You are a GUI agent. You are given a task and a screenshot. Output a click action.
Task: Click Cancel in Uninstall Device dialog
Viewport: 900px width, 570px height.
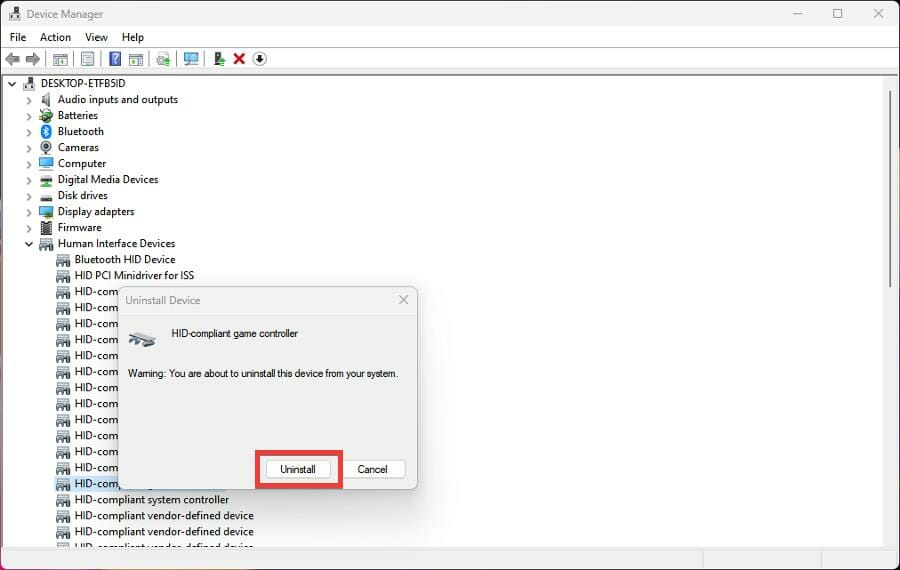[372, 469]
